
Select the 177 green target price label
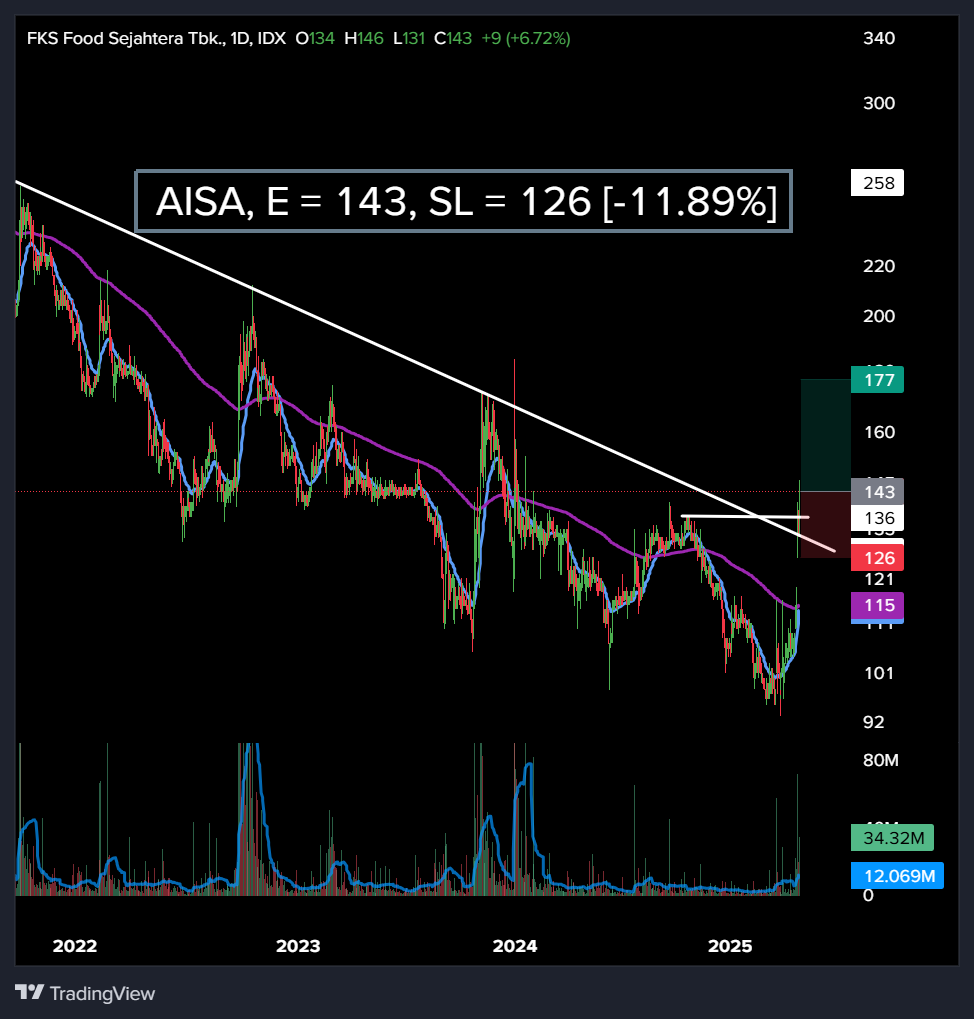tap(877, 380)
